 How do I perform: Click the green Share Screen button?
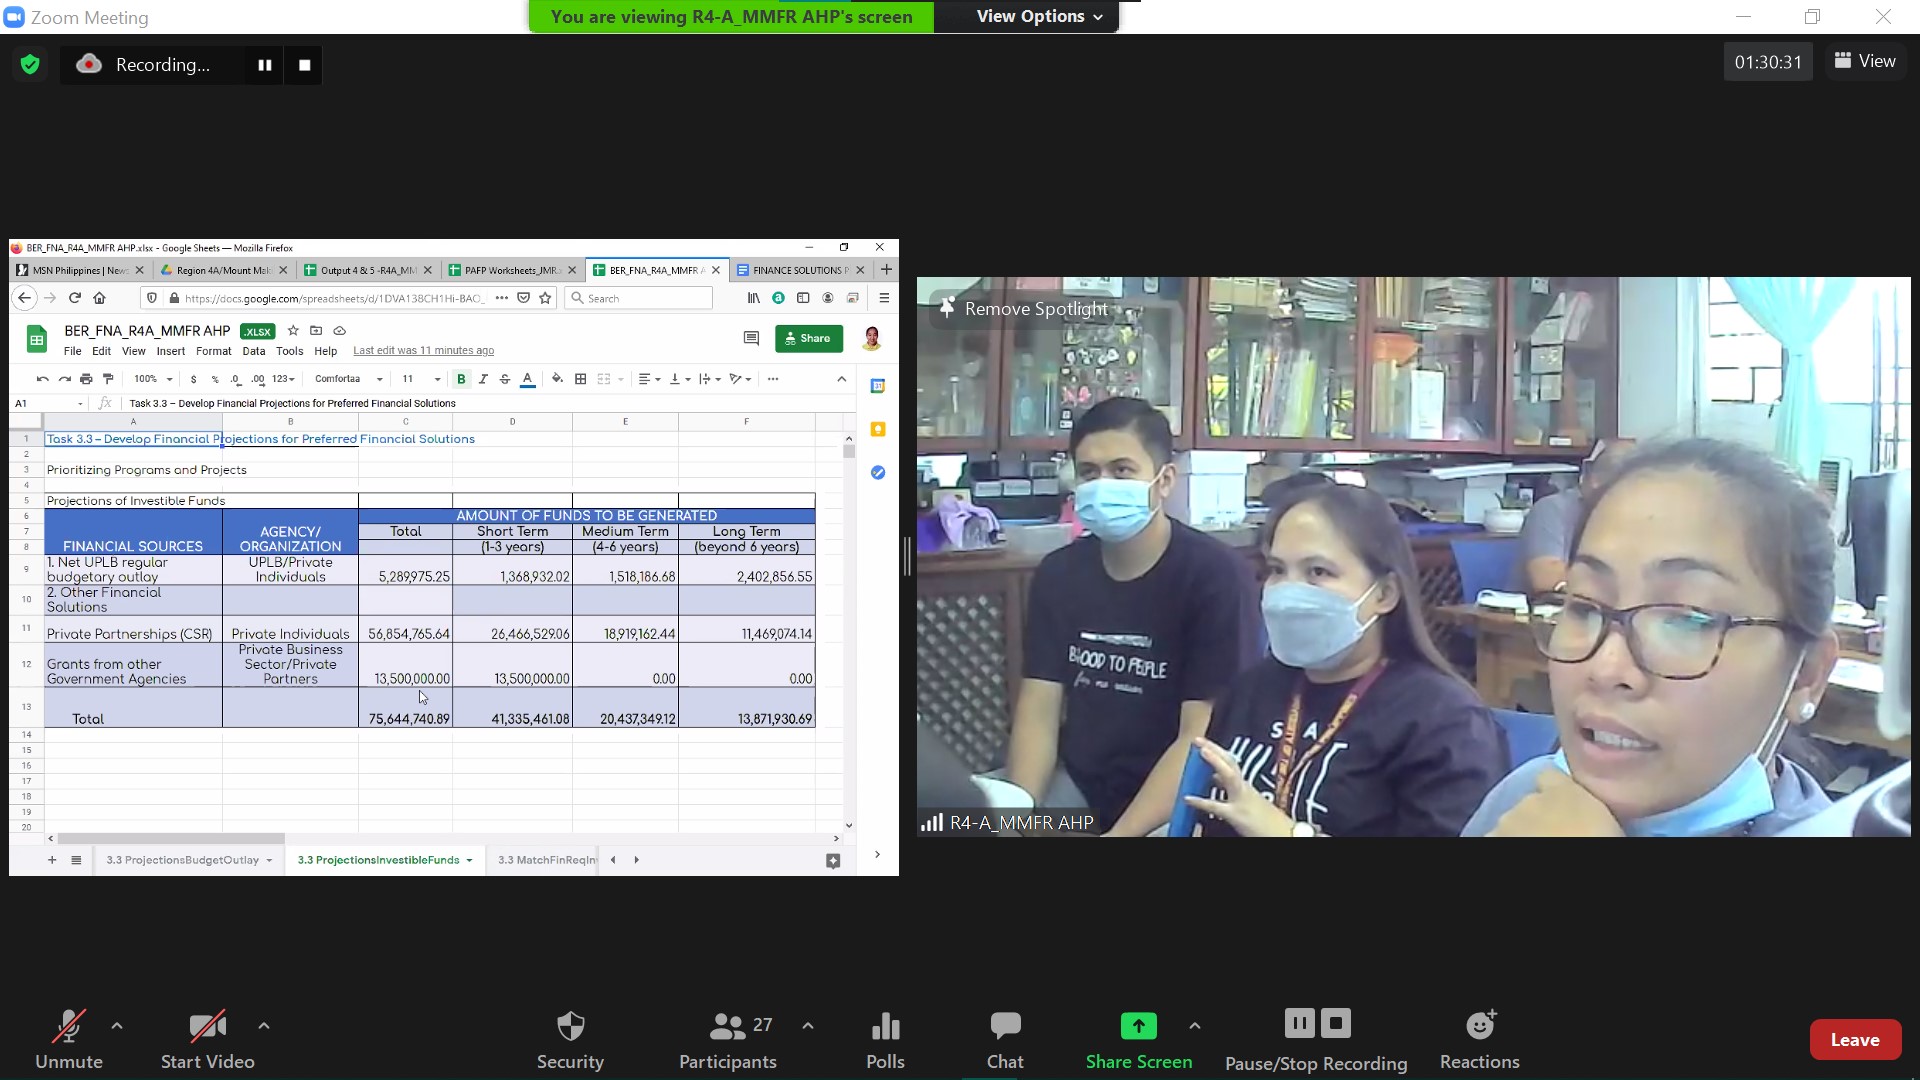click(x=1139, y=1040)
